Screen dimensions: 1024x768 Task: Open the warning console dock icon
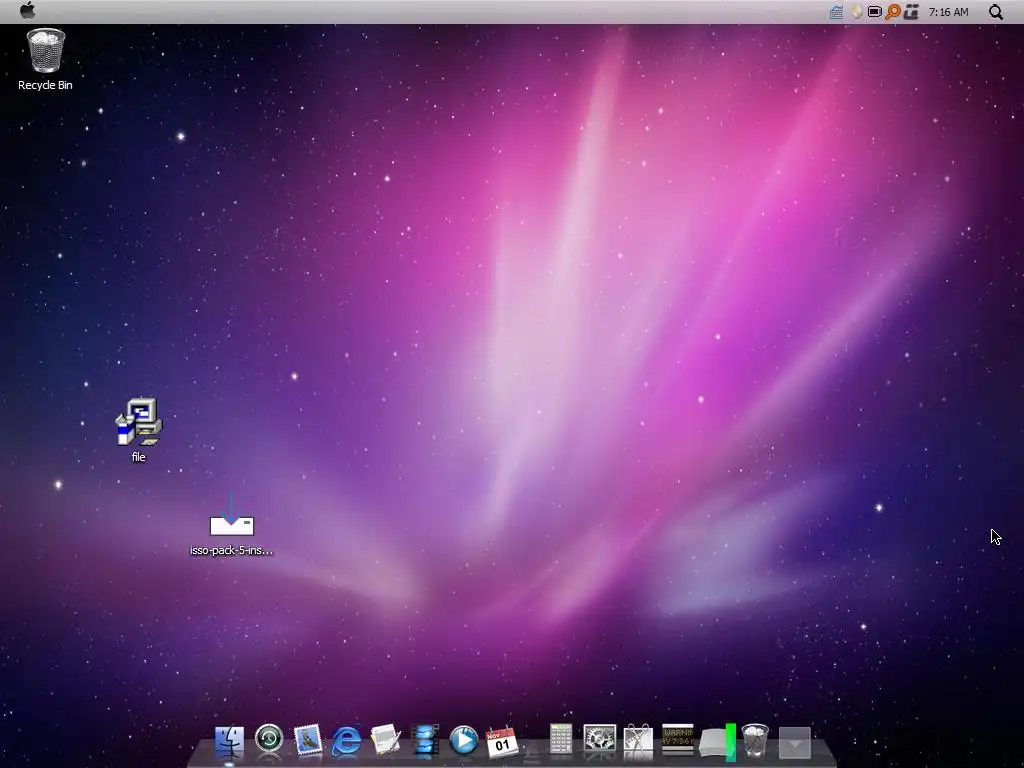click(x=677, y=739)
